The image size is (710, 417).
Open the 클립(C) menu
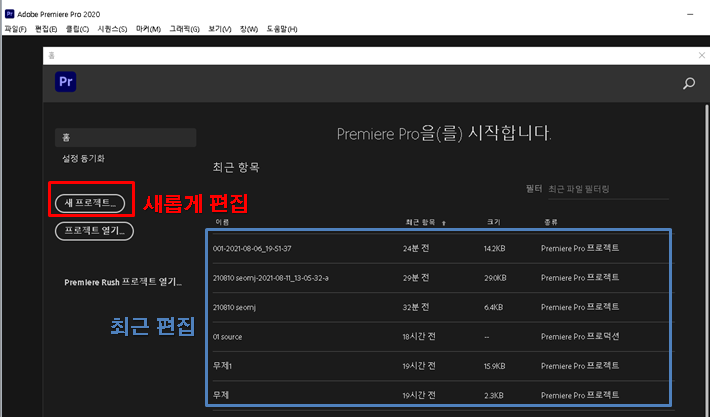pos(77,29)
